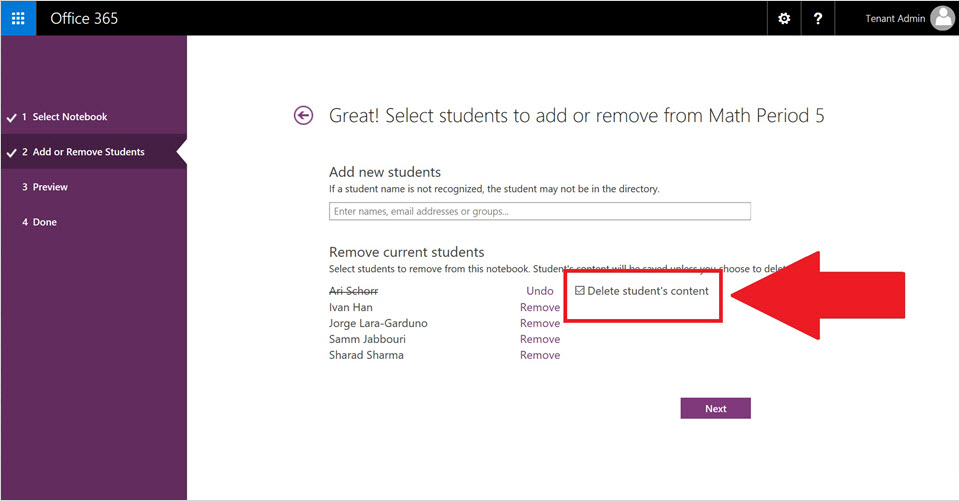
Task: Click the crossed-out Ari Schorr name
Action: [x=353, y=291]
